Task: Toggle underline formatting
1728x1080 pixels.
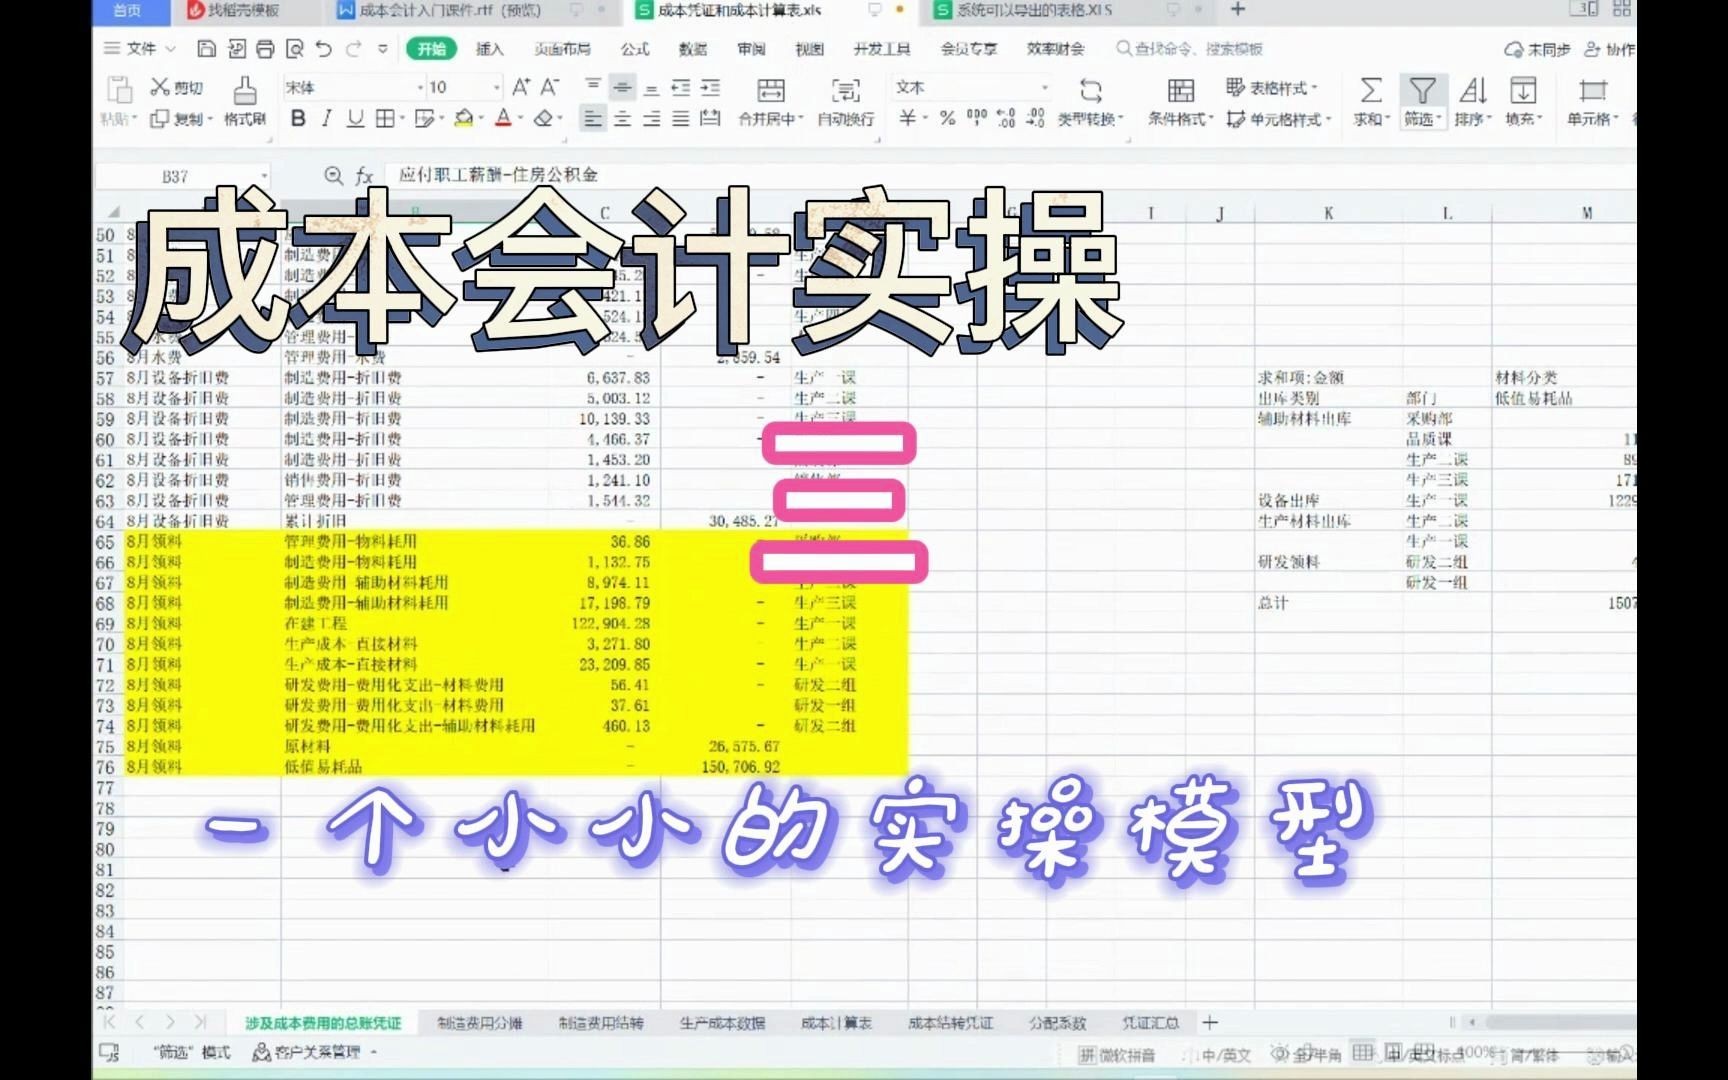Action: [x=355, y=119]
